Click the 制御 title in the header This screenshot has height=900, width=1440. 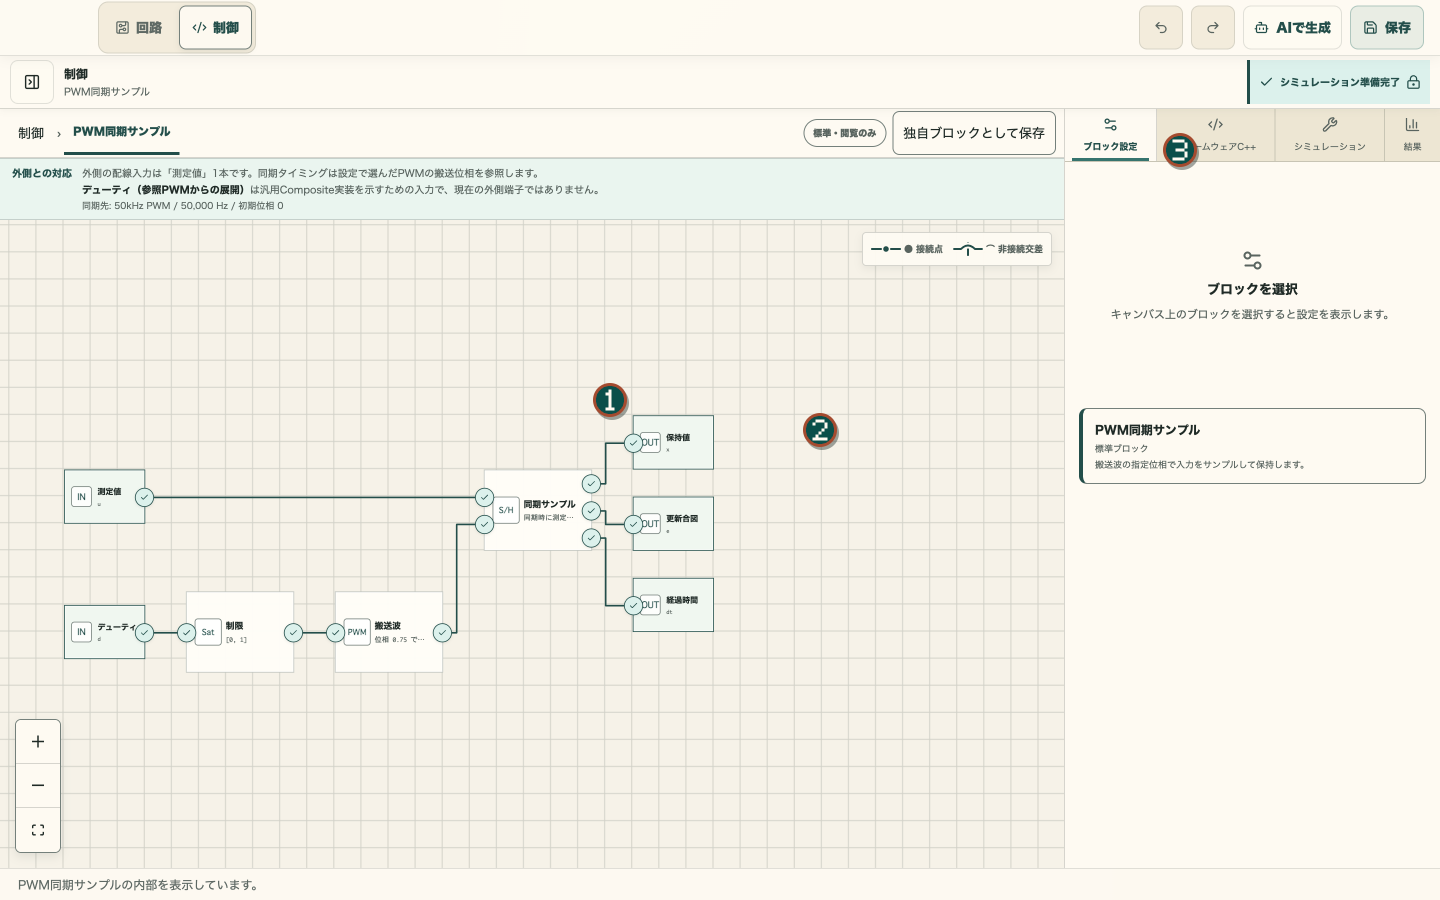click(76, 74)
